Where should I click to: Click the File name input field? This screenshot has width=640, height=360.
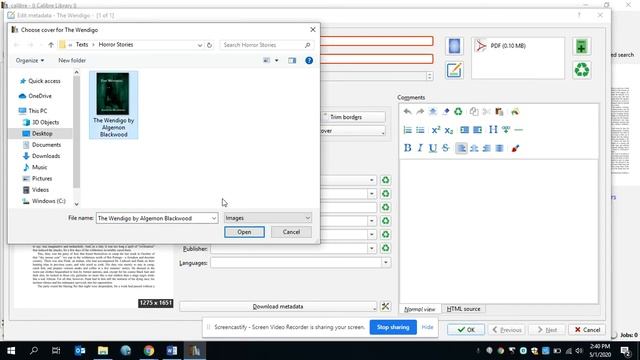(153, 218)
